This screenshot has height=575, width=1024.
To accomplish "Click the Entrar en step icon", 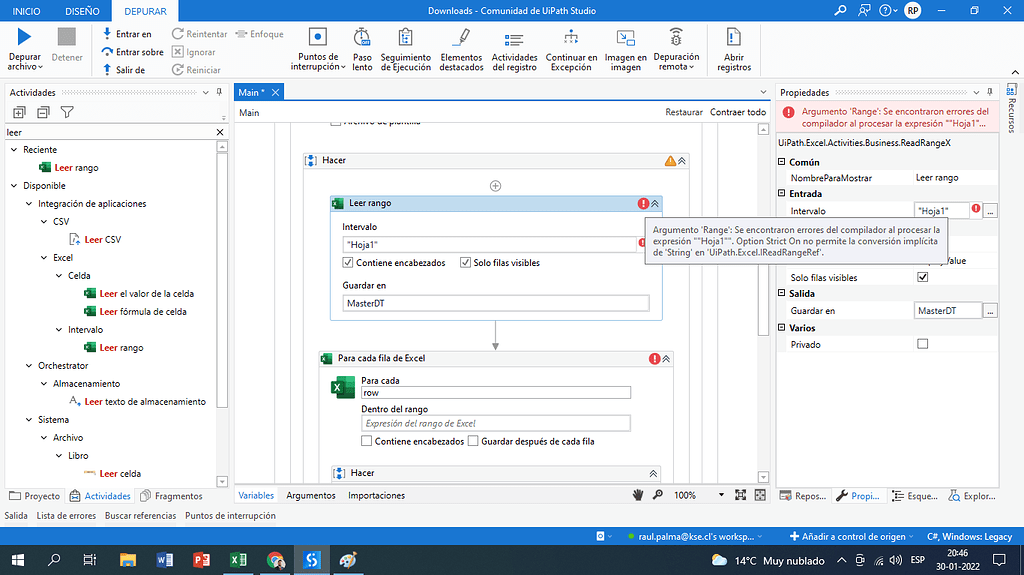I will click(x=107, y=33).
